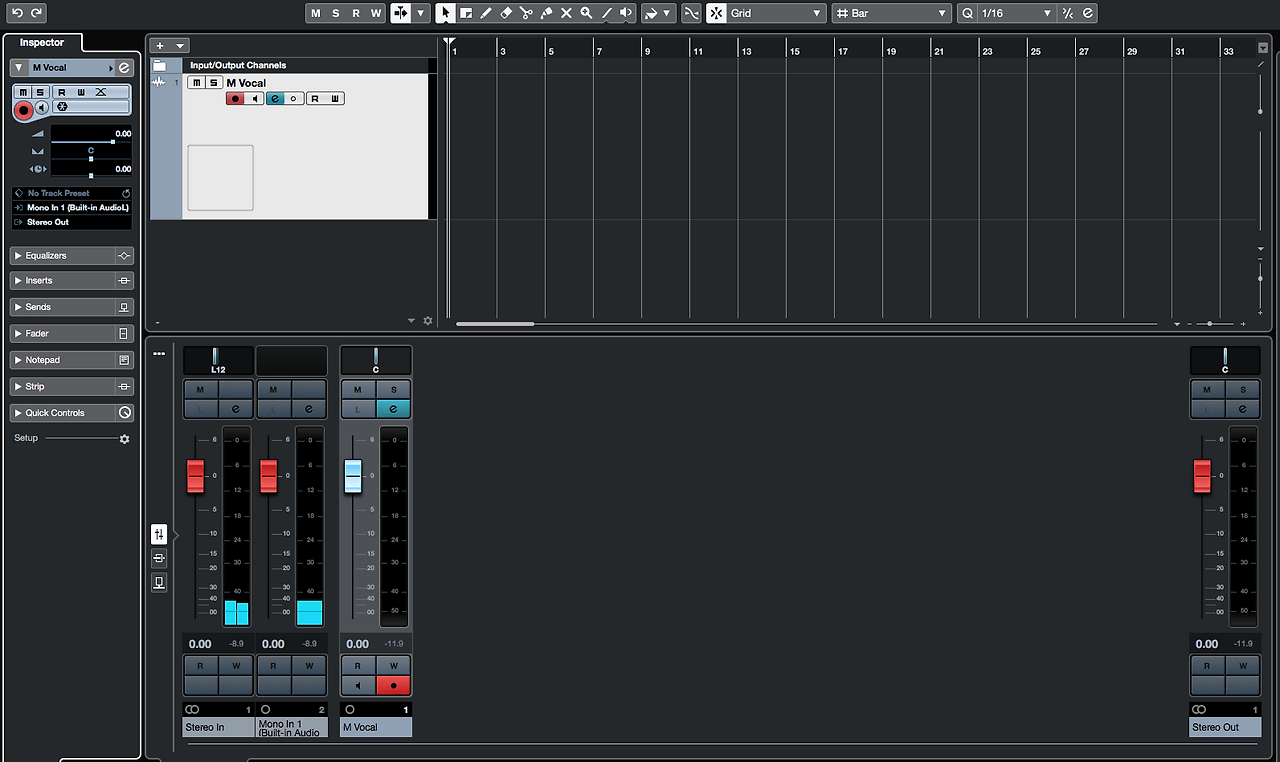Screen dimensions: 1280x762
Task: Click the Color tool paint bucket
Action: (x=650, y=13)
